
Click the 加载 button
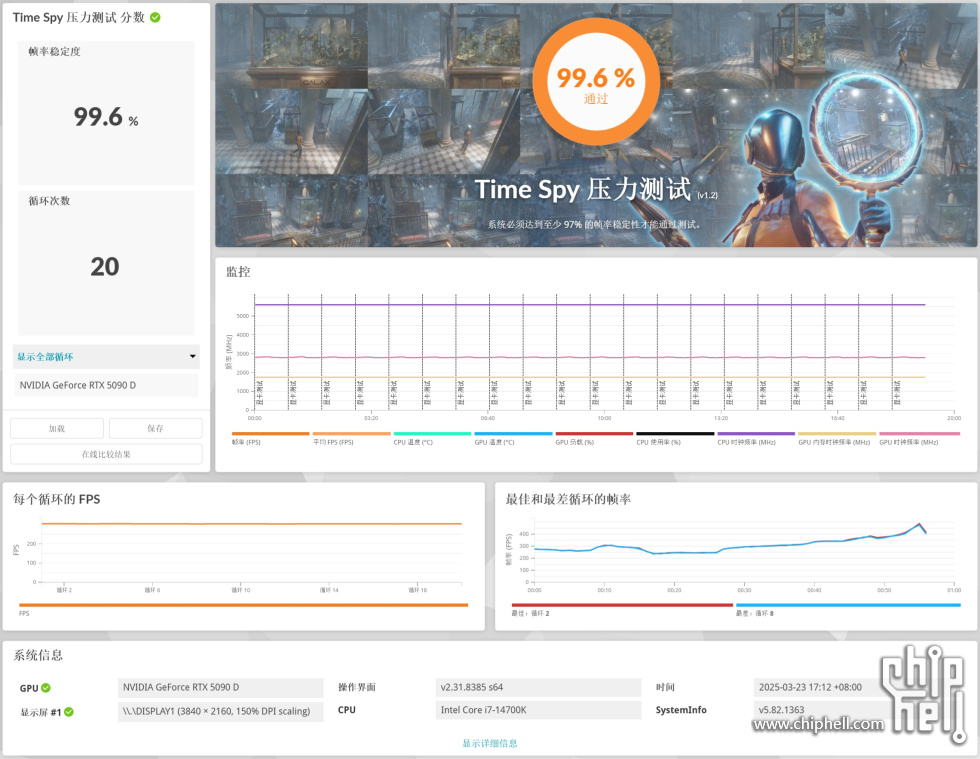click(57, 428)
